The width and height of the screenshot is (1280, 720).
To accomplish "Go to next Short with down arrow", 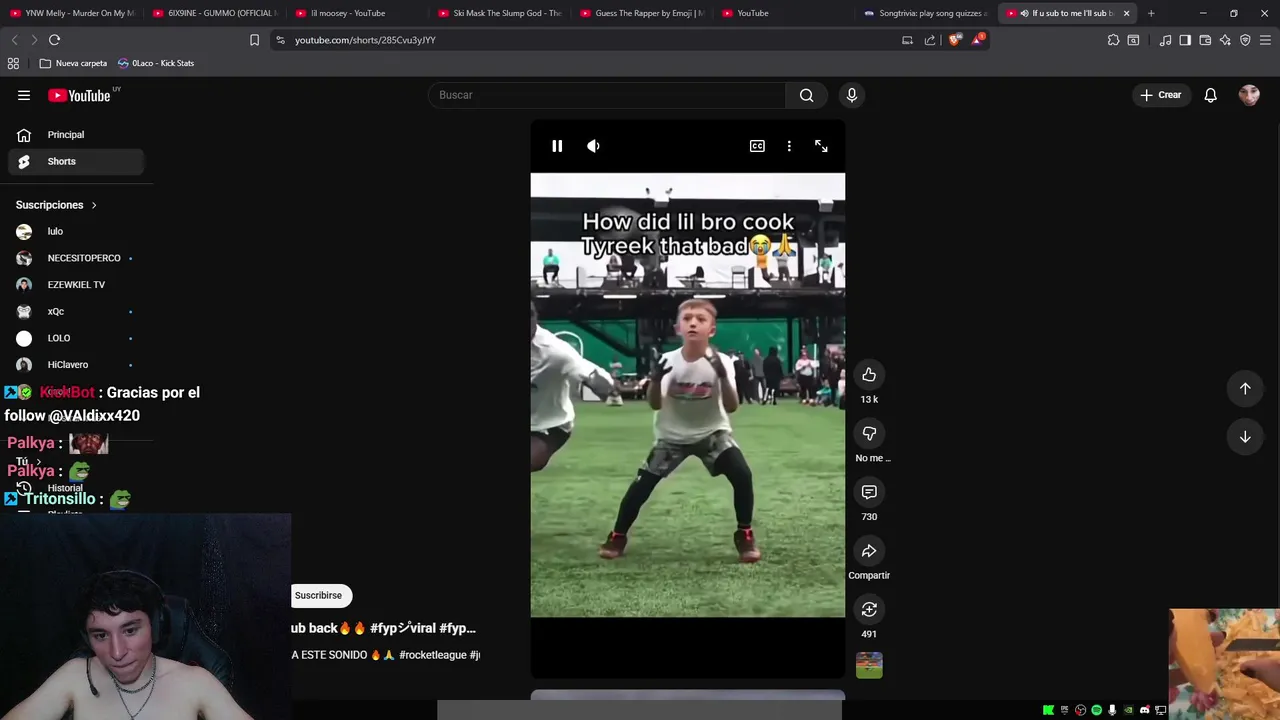I will pyautogui.click(x=1245, y=437).
